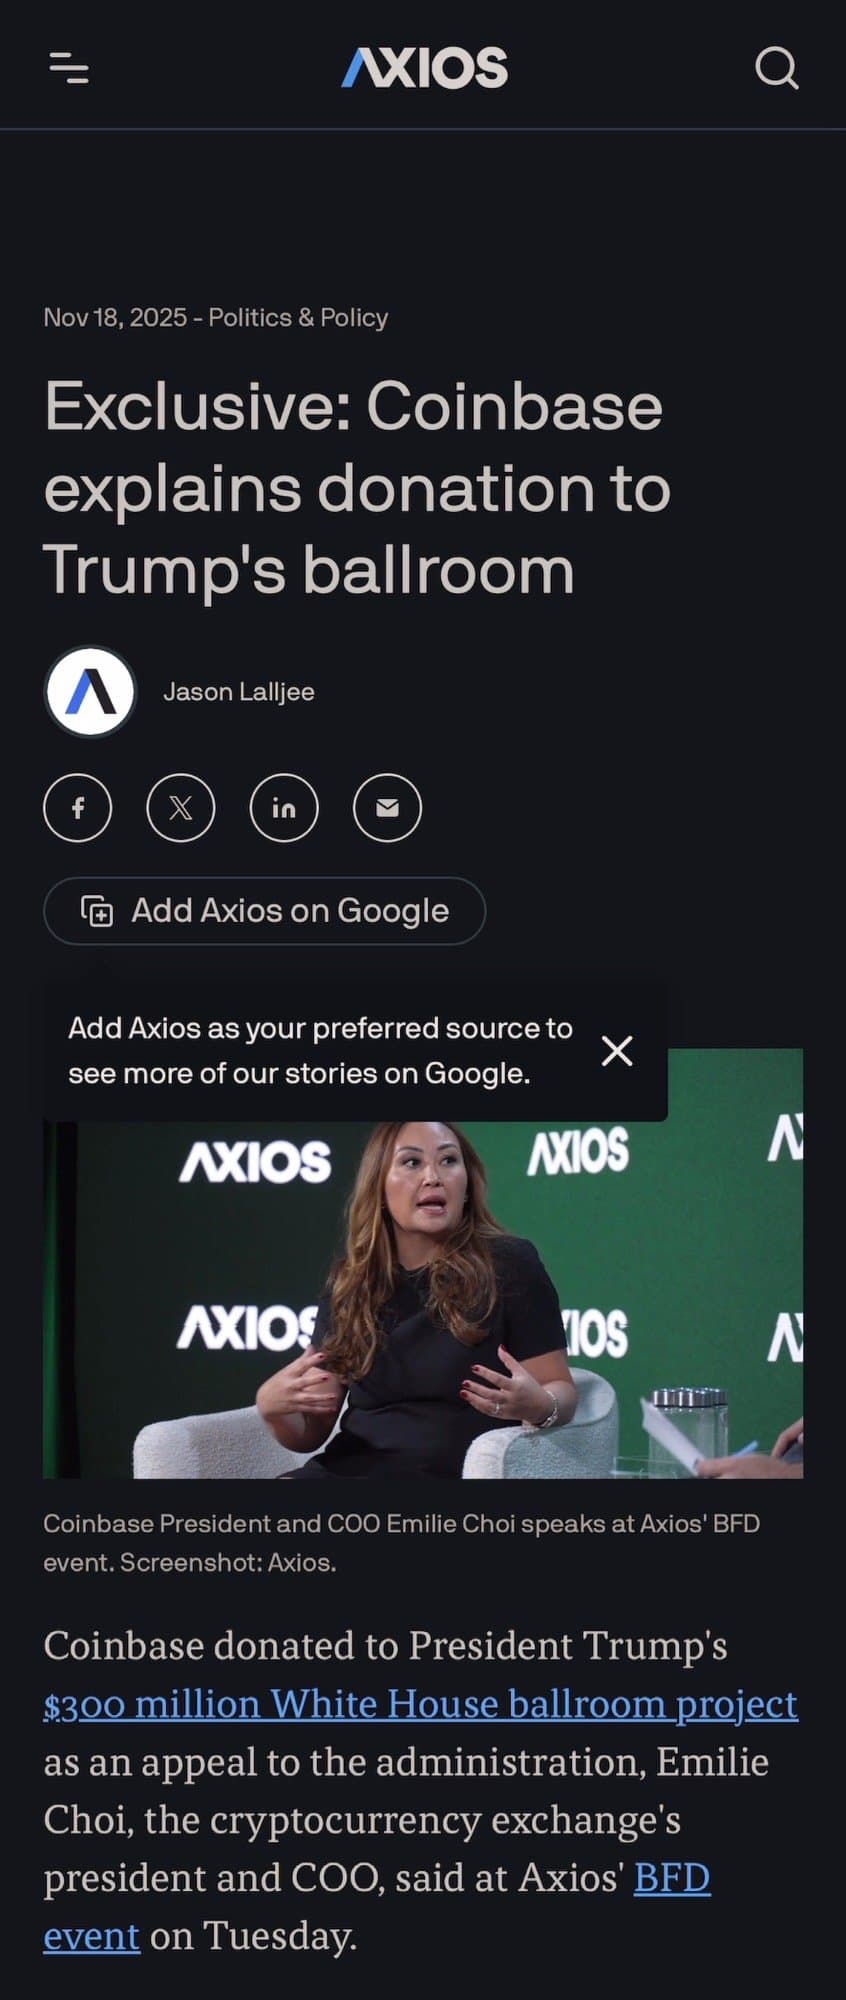Open the Politics & Policy section
Screen dimensions: 846x2000
[x=298, y=317]
